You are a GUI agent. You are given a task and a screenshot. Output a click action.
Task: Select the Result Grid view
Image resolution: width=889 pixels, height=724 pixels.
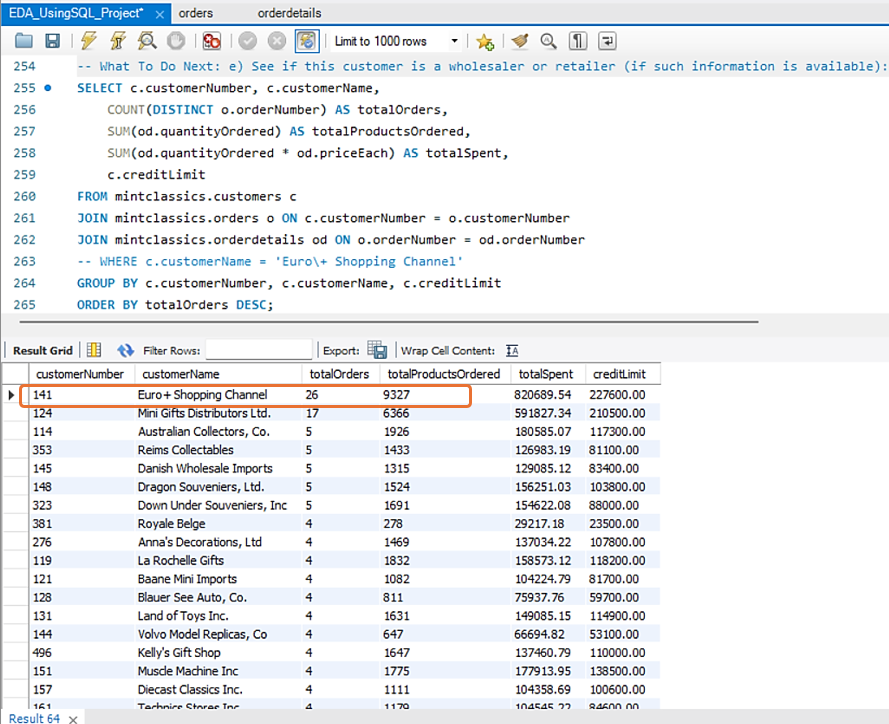[43, 350]
